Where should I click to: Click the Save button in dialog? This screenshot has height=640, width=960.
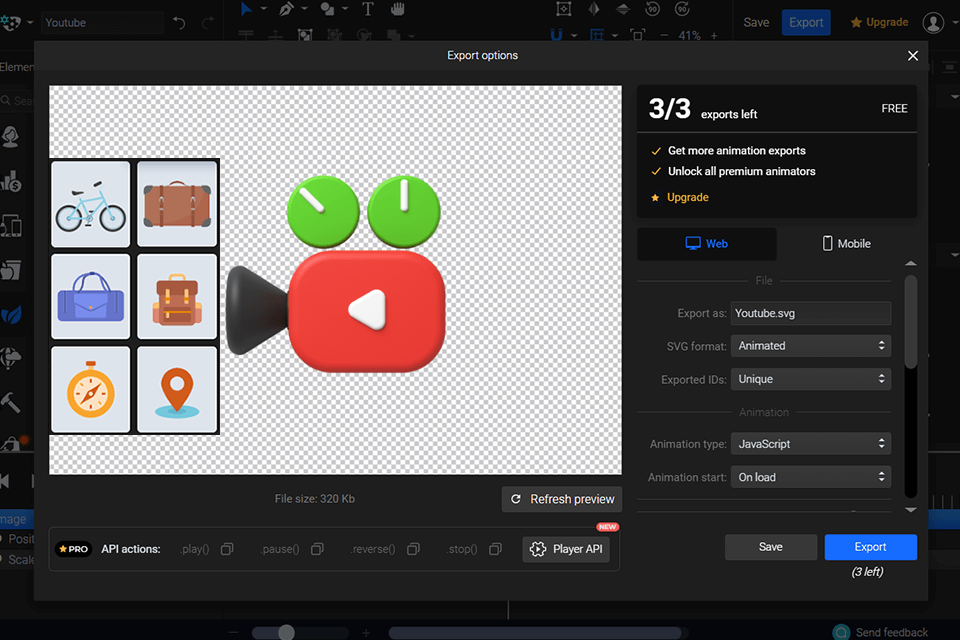(770, 547)
